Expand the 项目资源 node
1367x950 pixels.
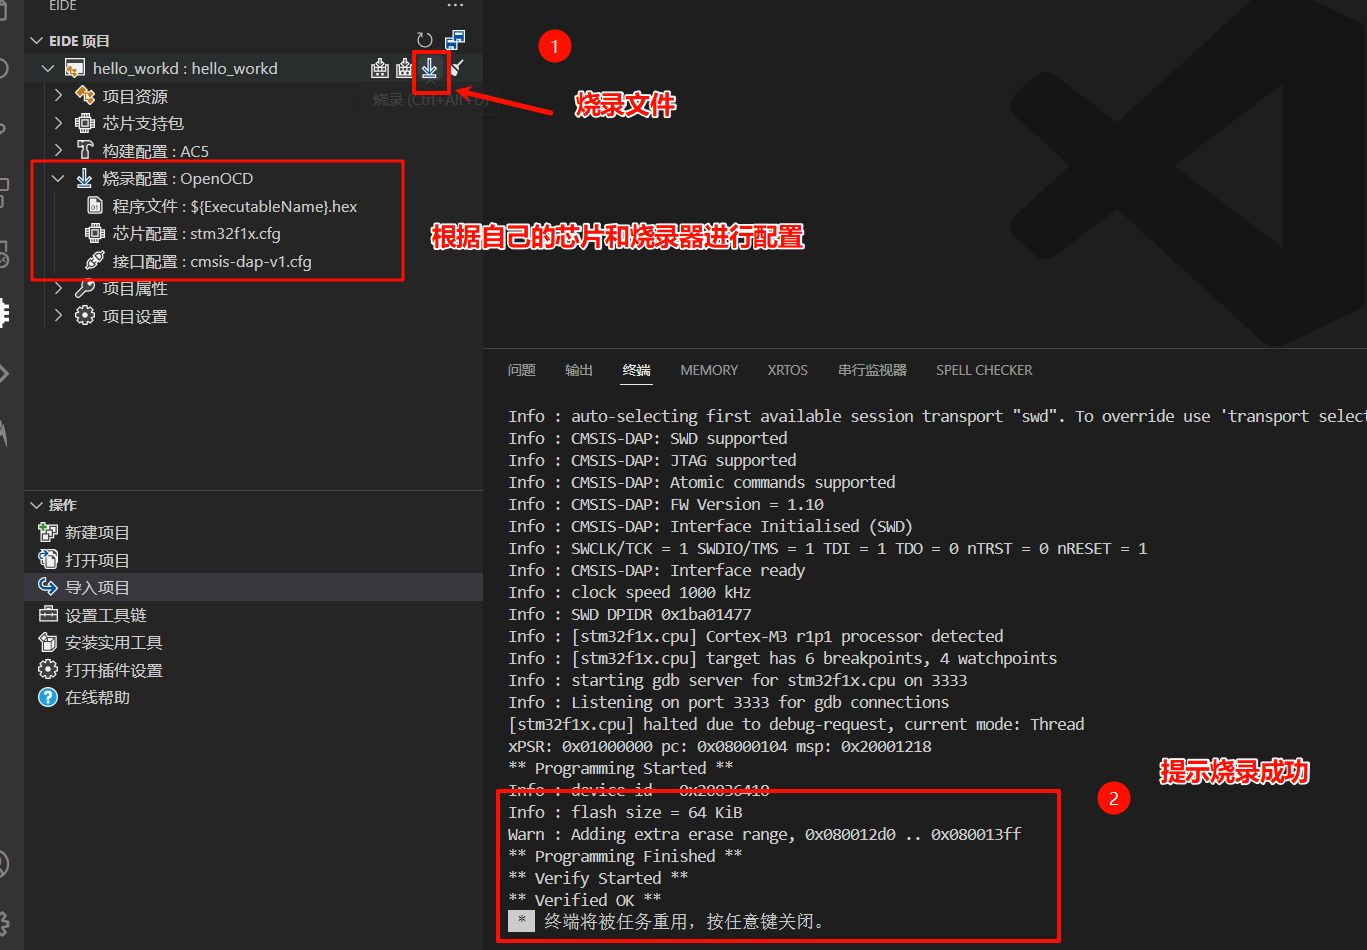58,96
